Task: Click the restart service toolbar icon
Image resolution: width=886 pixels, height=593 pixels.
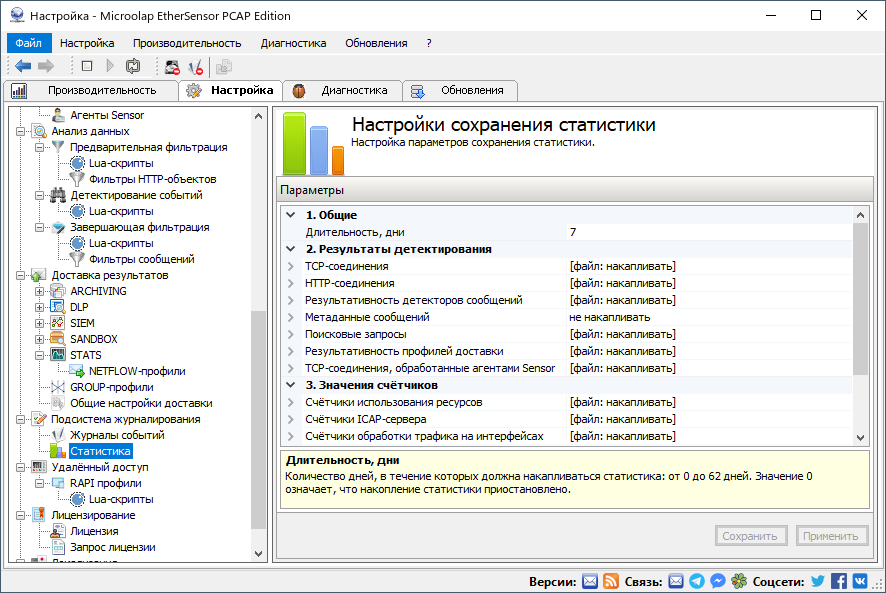Action: pyautogui.click(x=133, y=66)
